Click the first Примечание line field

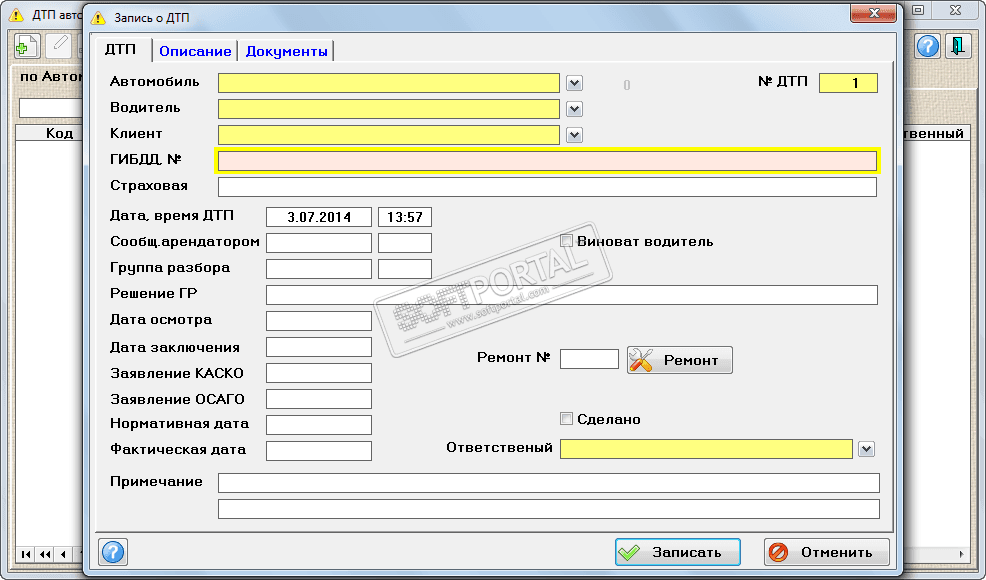click(x=548, y=483)
